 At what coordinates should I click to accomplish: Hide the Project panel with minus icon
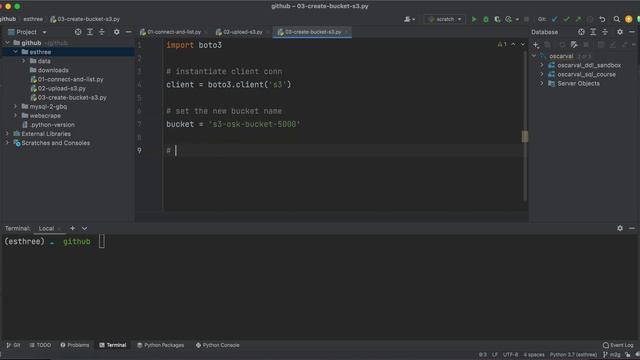[x=128, y=32]
